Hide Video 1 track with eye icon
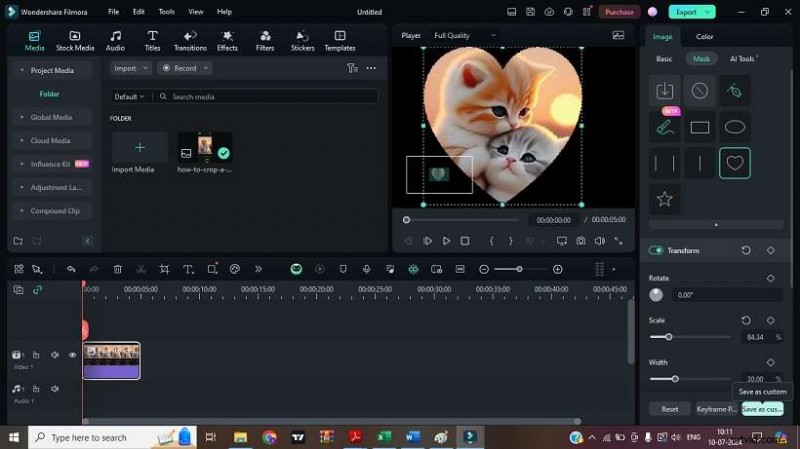This screenshot has width=800, height=449. (72, 355)
